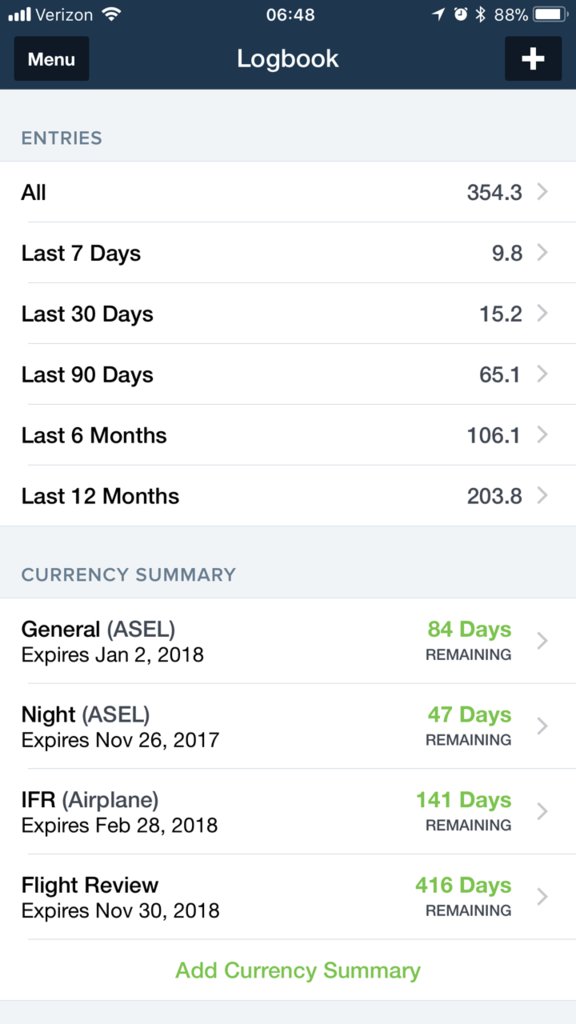The height and width of the screenshot is (1024, 576).
Task: Tap Add Currency Summary link
Action: 298,970
